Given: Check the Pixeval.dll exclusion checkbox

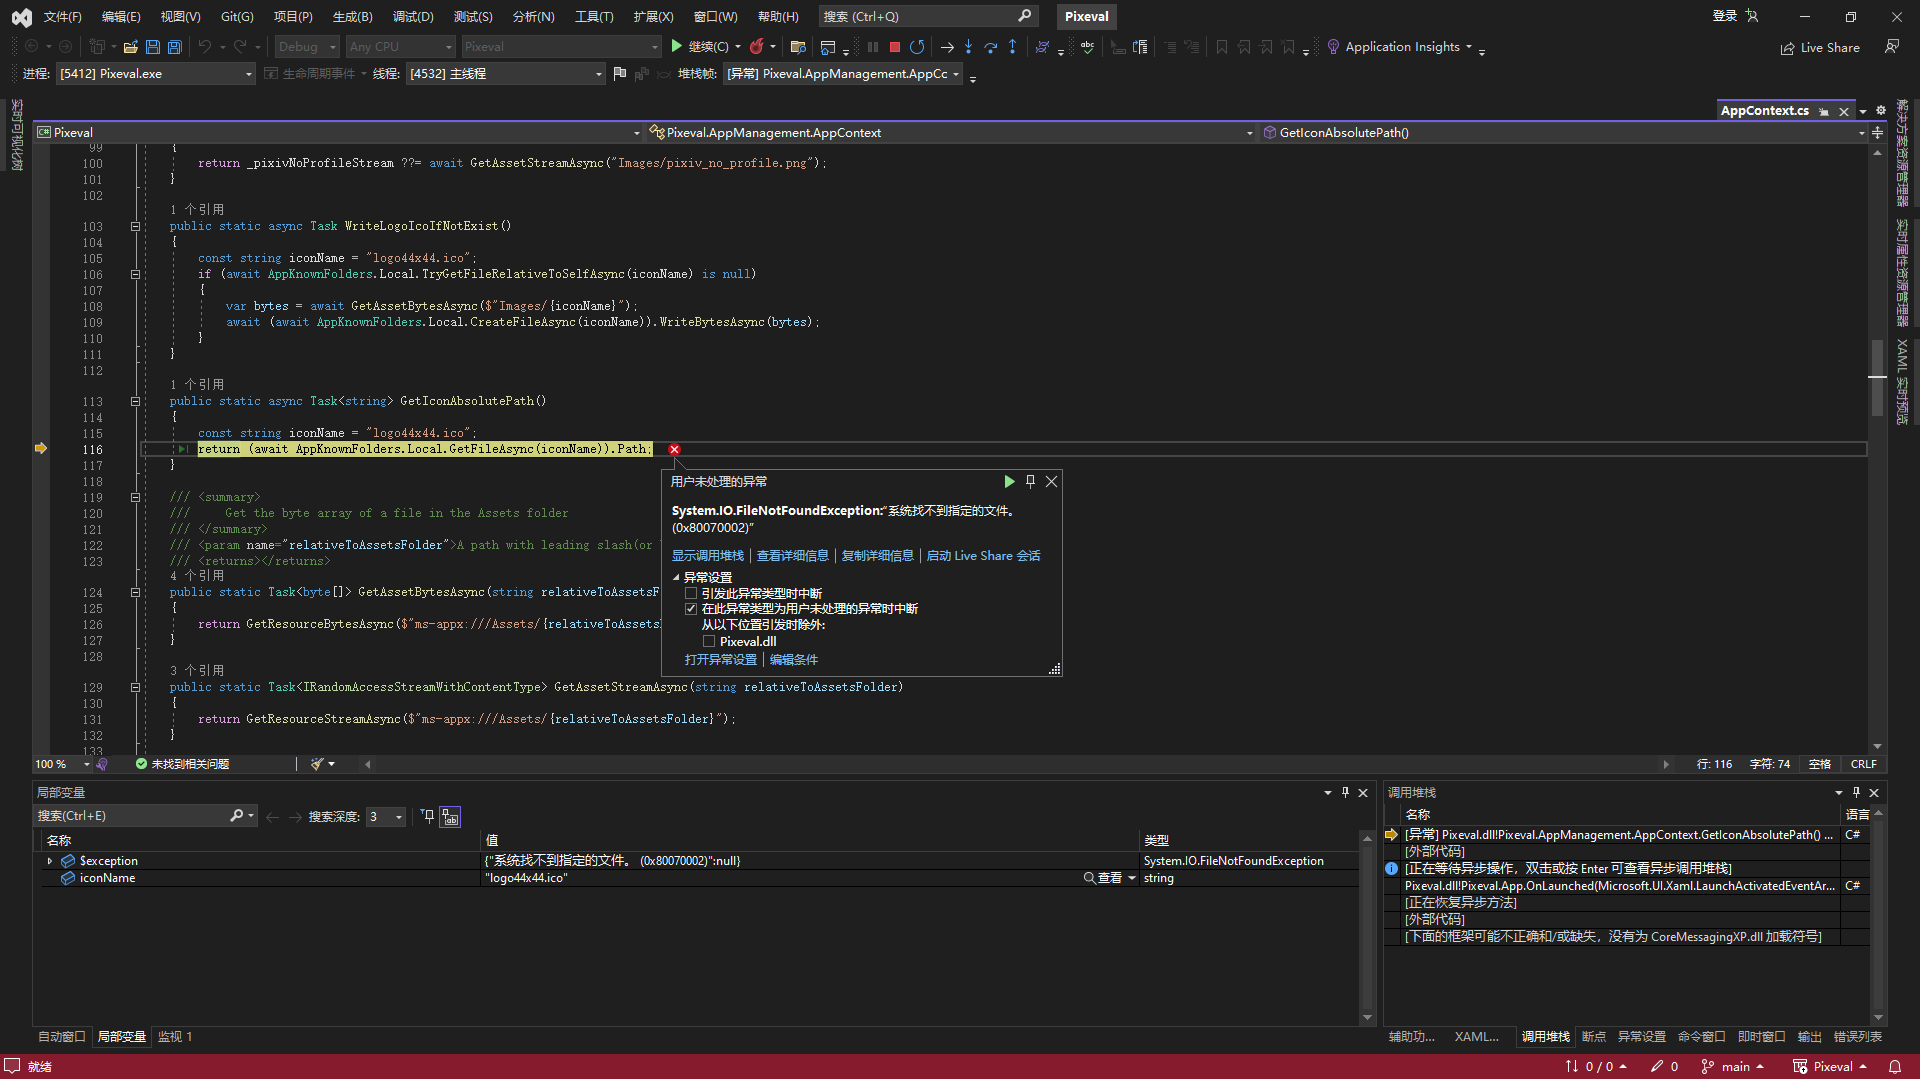Looking at the screenshot, I should click(710, 641).
